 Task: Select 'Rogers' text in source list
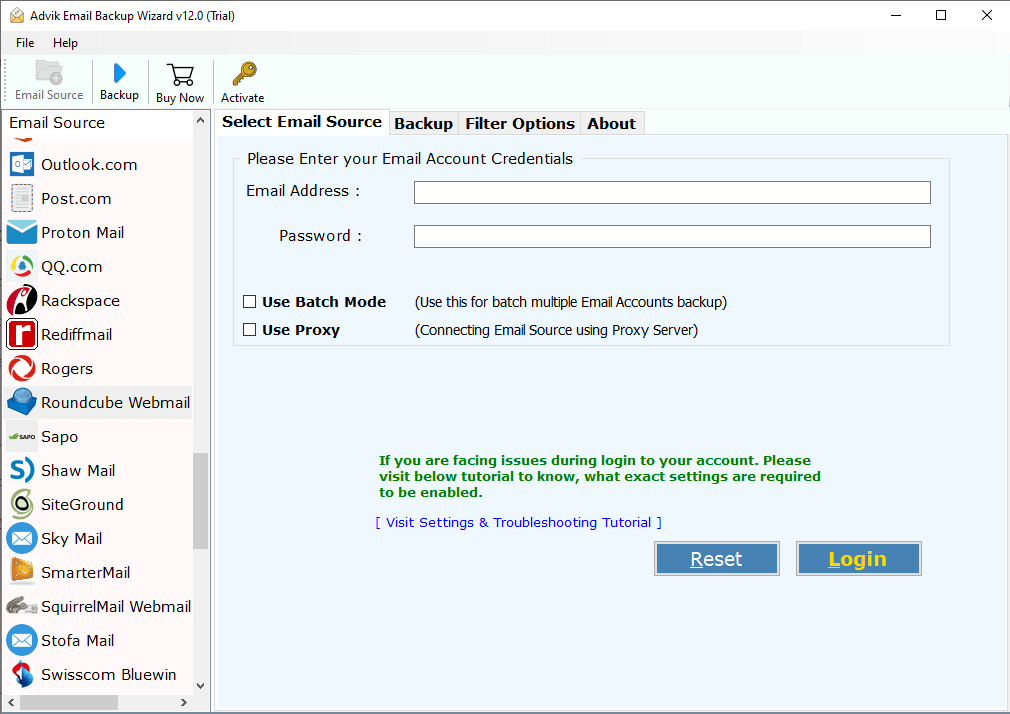(x=67, y=369)
